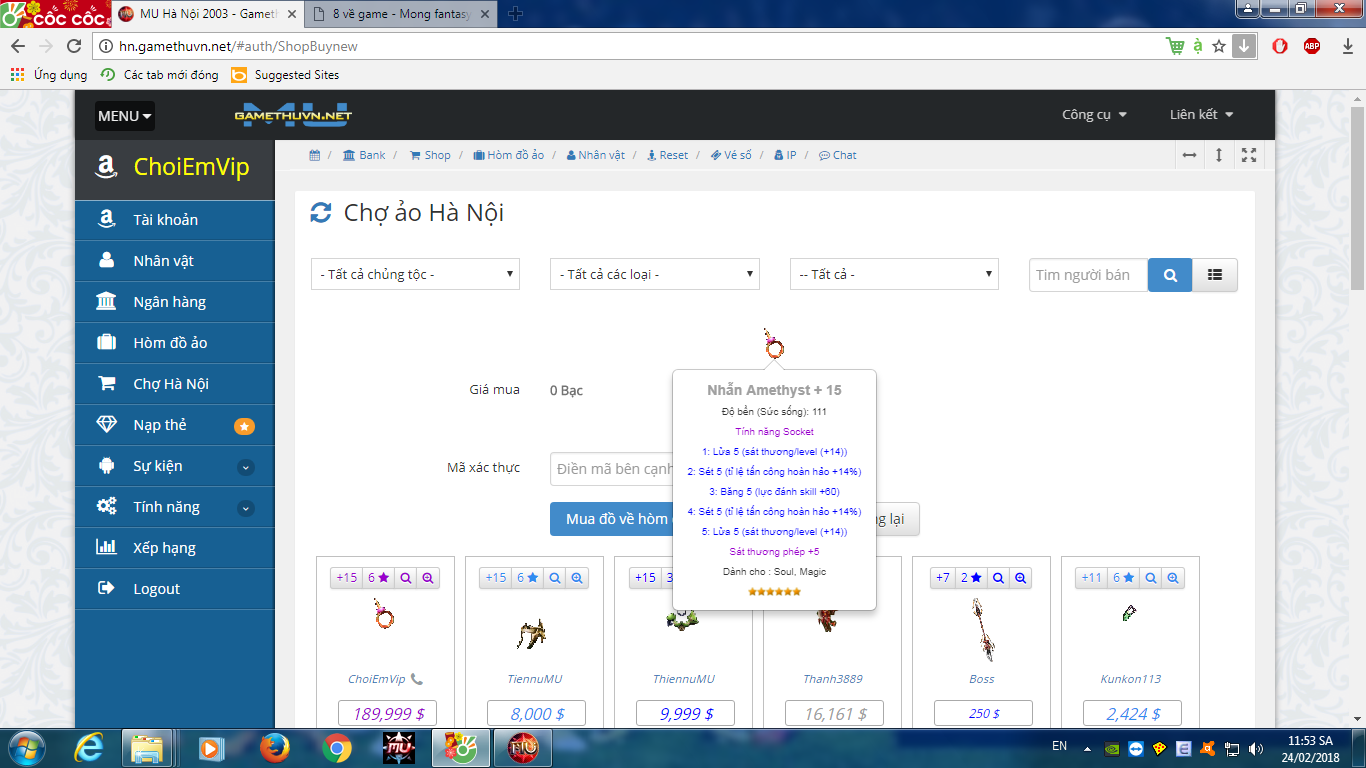Open Windows Start menu
The width and height of the screenshot is (1366, 768).
pos(26,747)
